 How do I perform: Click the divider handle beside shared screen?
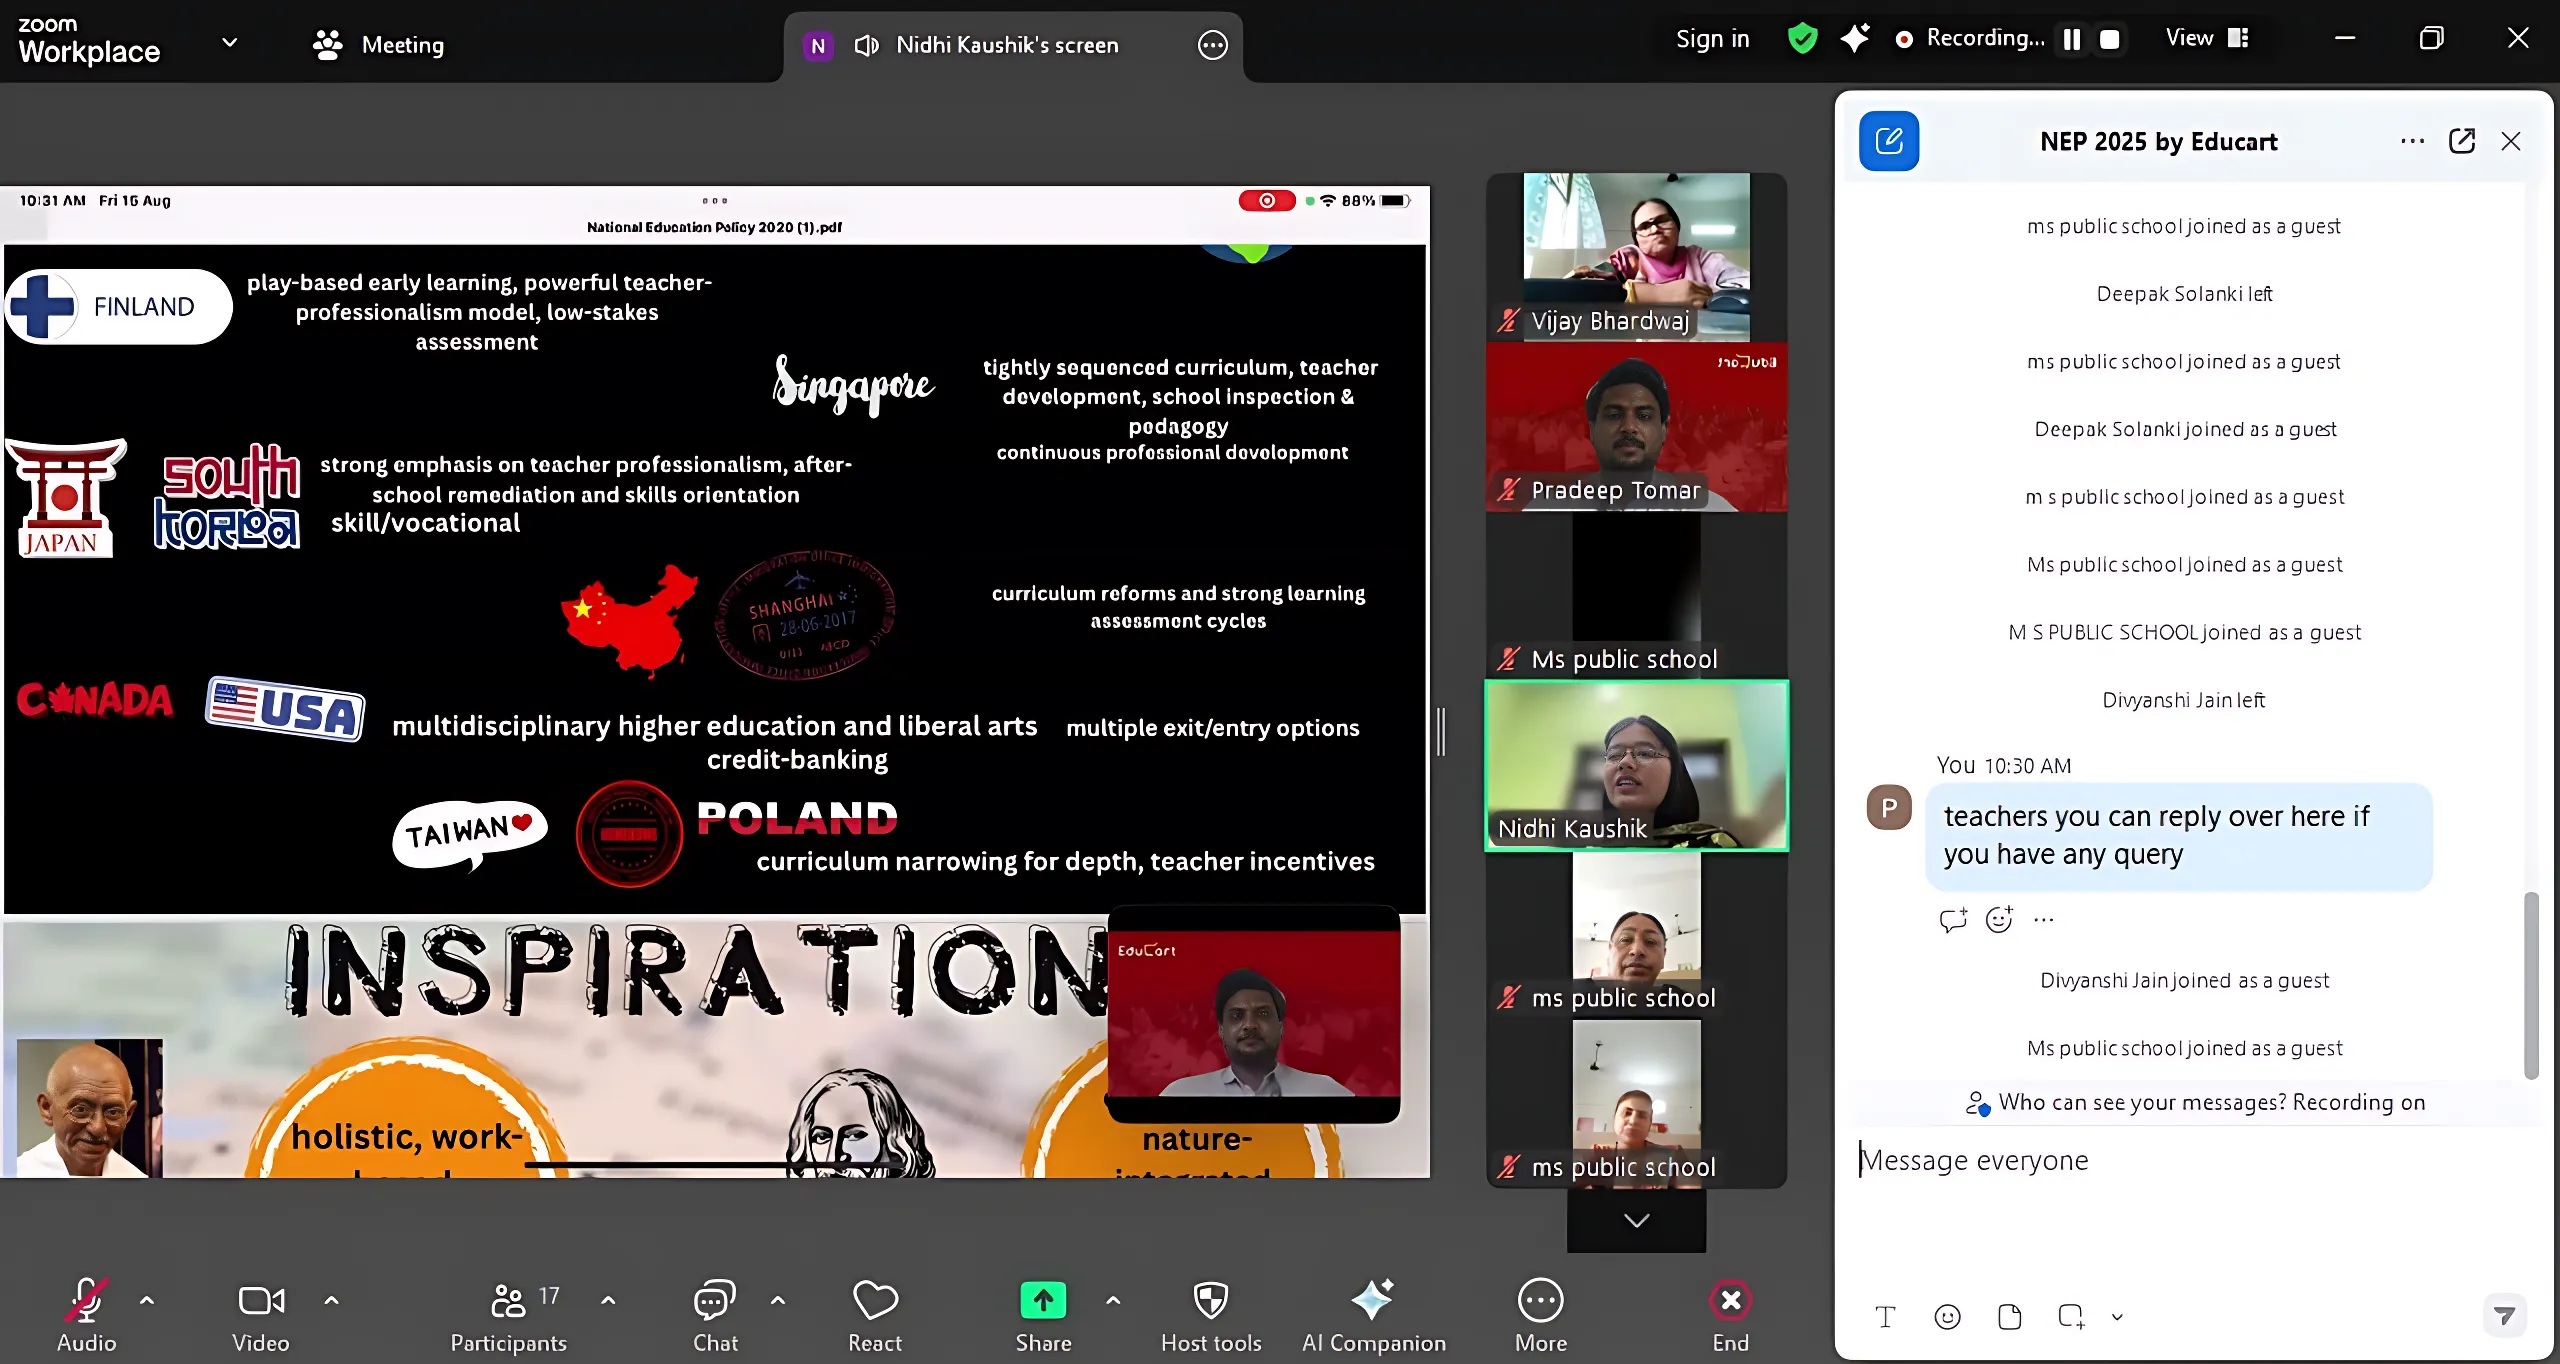point(1441,731)
